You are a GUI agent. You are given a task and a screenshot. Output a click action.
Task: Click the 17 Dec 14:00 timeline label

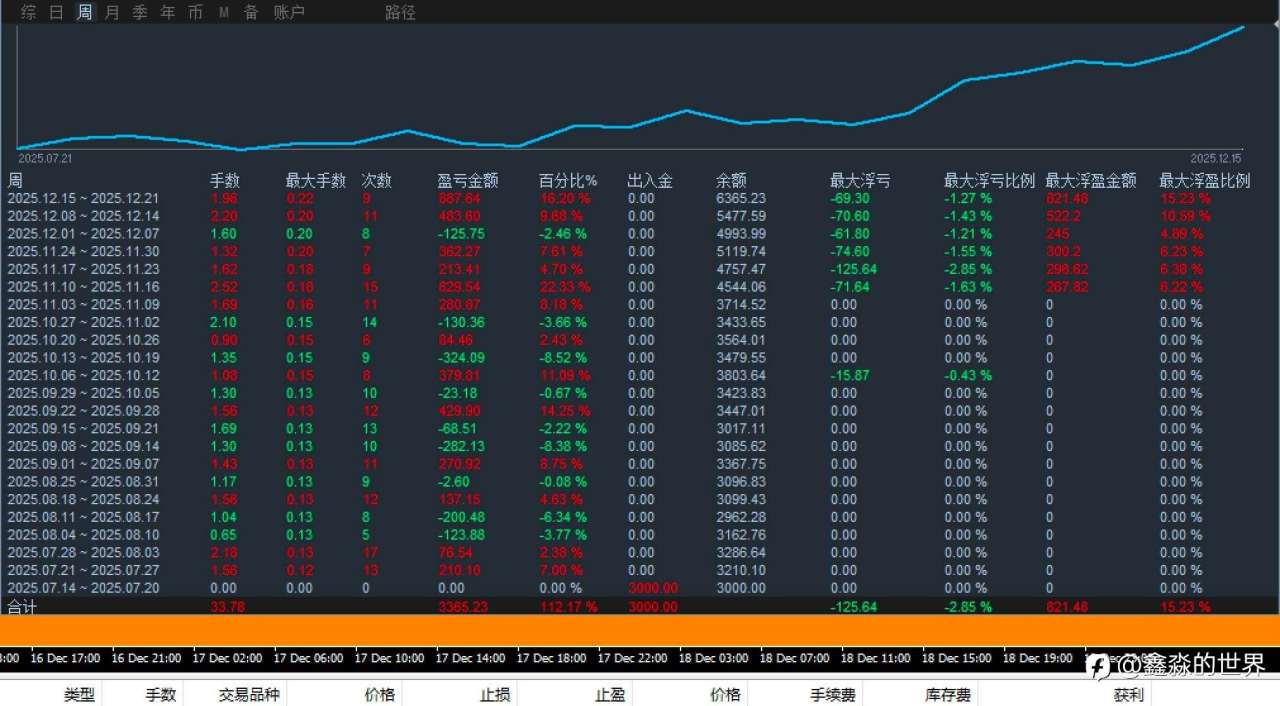(471, 658)
